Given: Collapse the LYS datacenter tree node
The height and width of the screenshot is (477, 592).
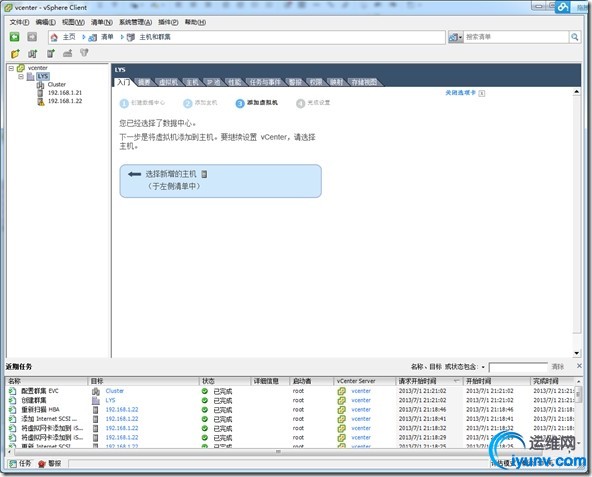Looking at the screenshot, I should [x=21, y=77].
